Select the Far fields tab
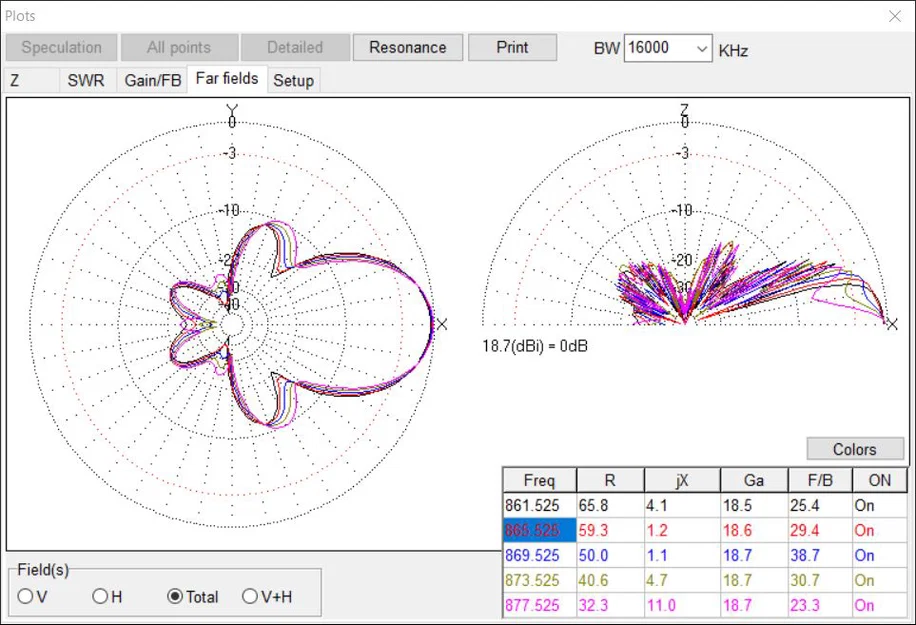 point(226,80)
